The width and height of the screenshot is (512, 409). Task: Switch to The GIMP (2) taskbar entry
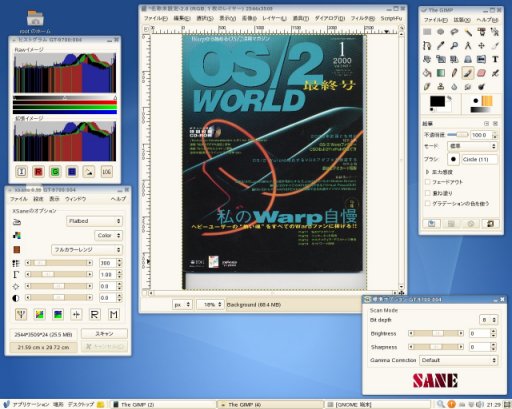point(163,404)
